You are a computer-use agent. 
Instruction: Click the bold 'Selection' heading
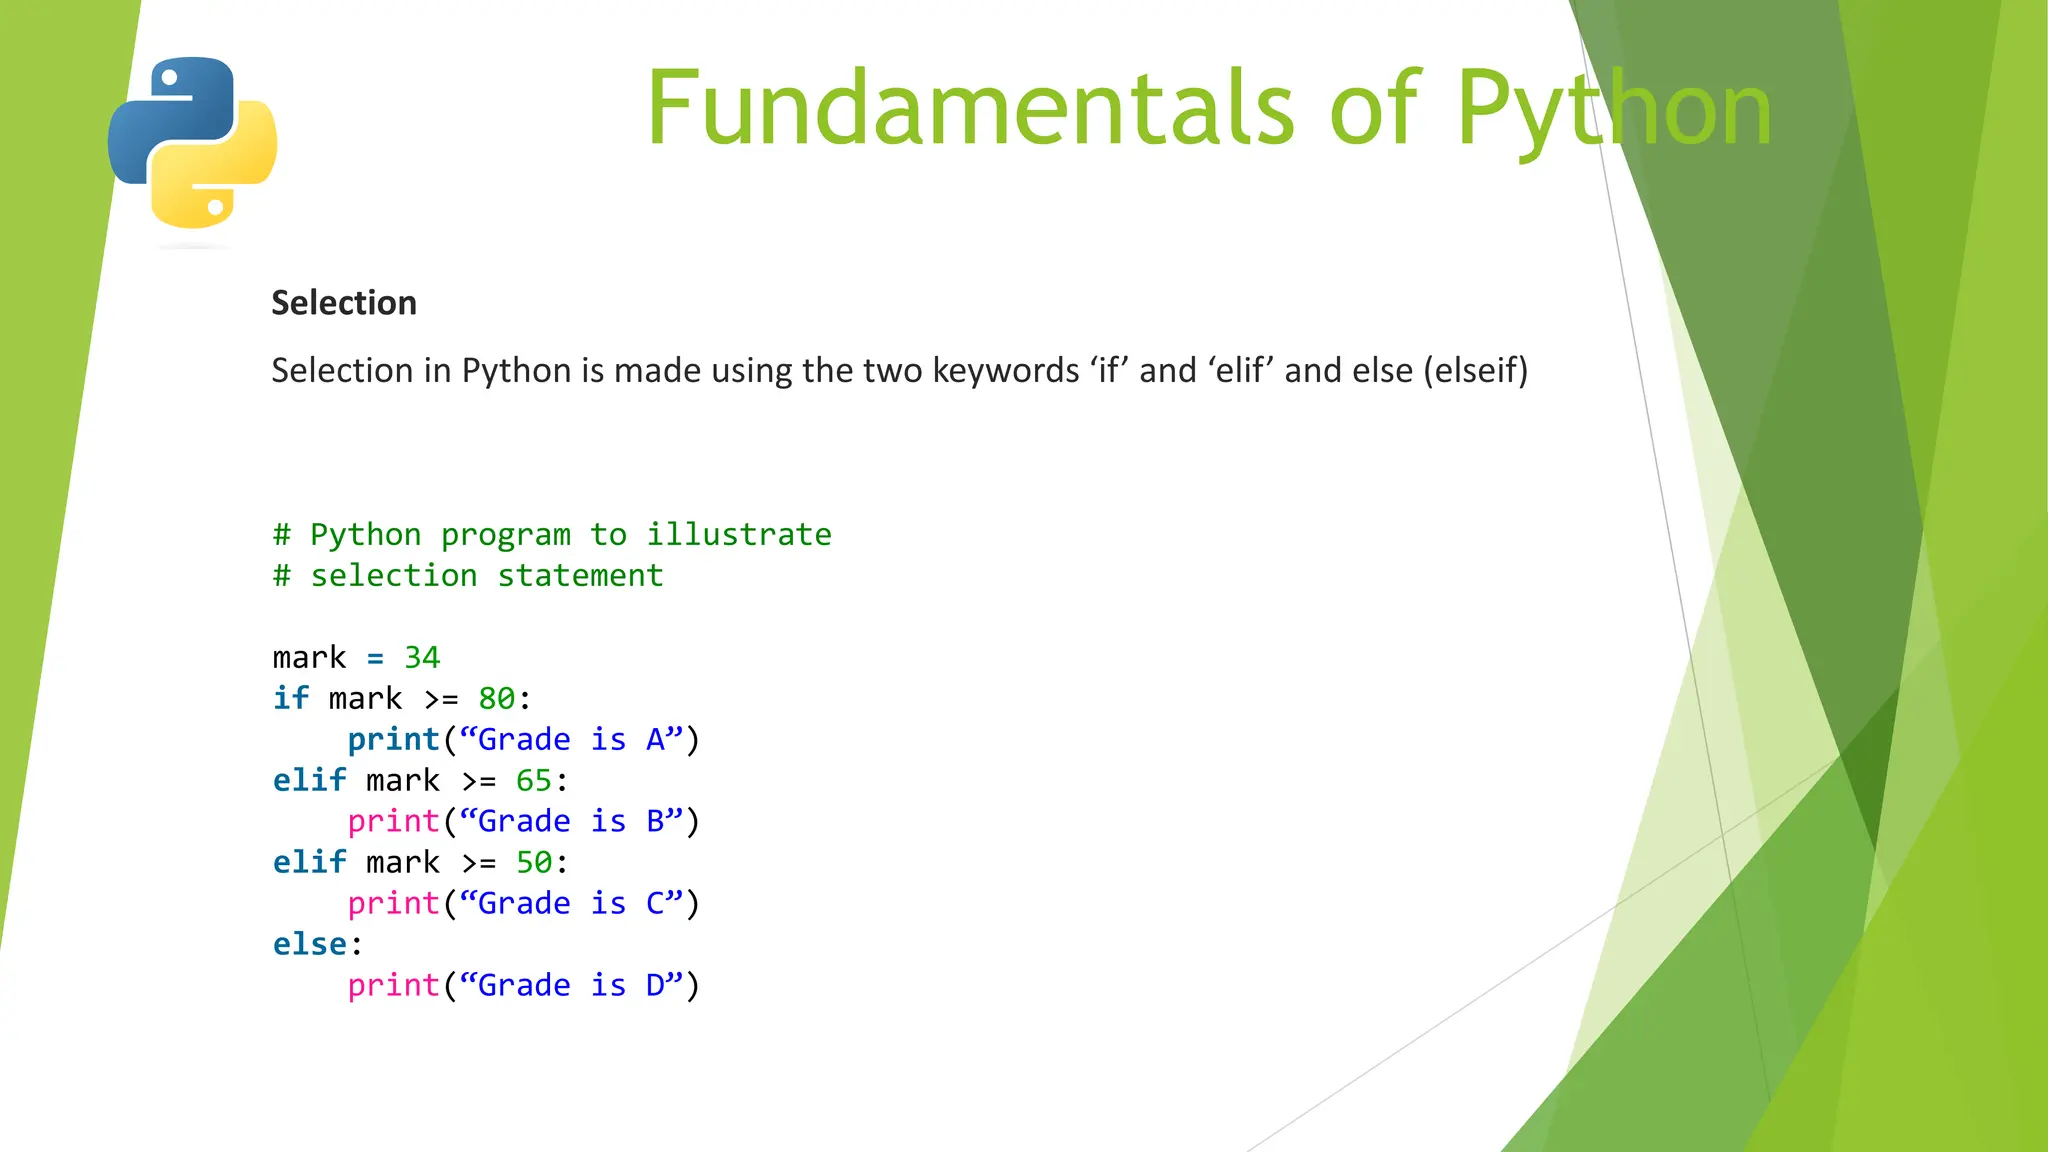(x=344, y=303)
